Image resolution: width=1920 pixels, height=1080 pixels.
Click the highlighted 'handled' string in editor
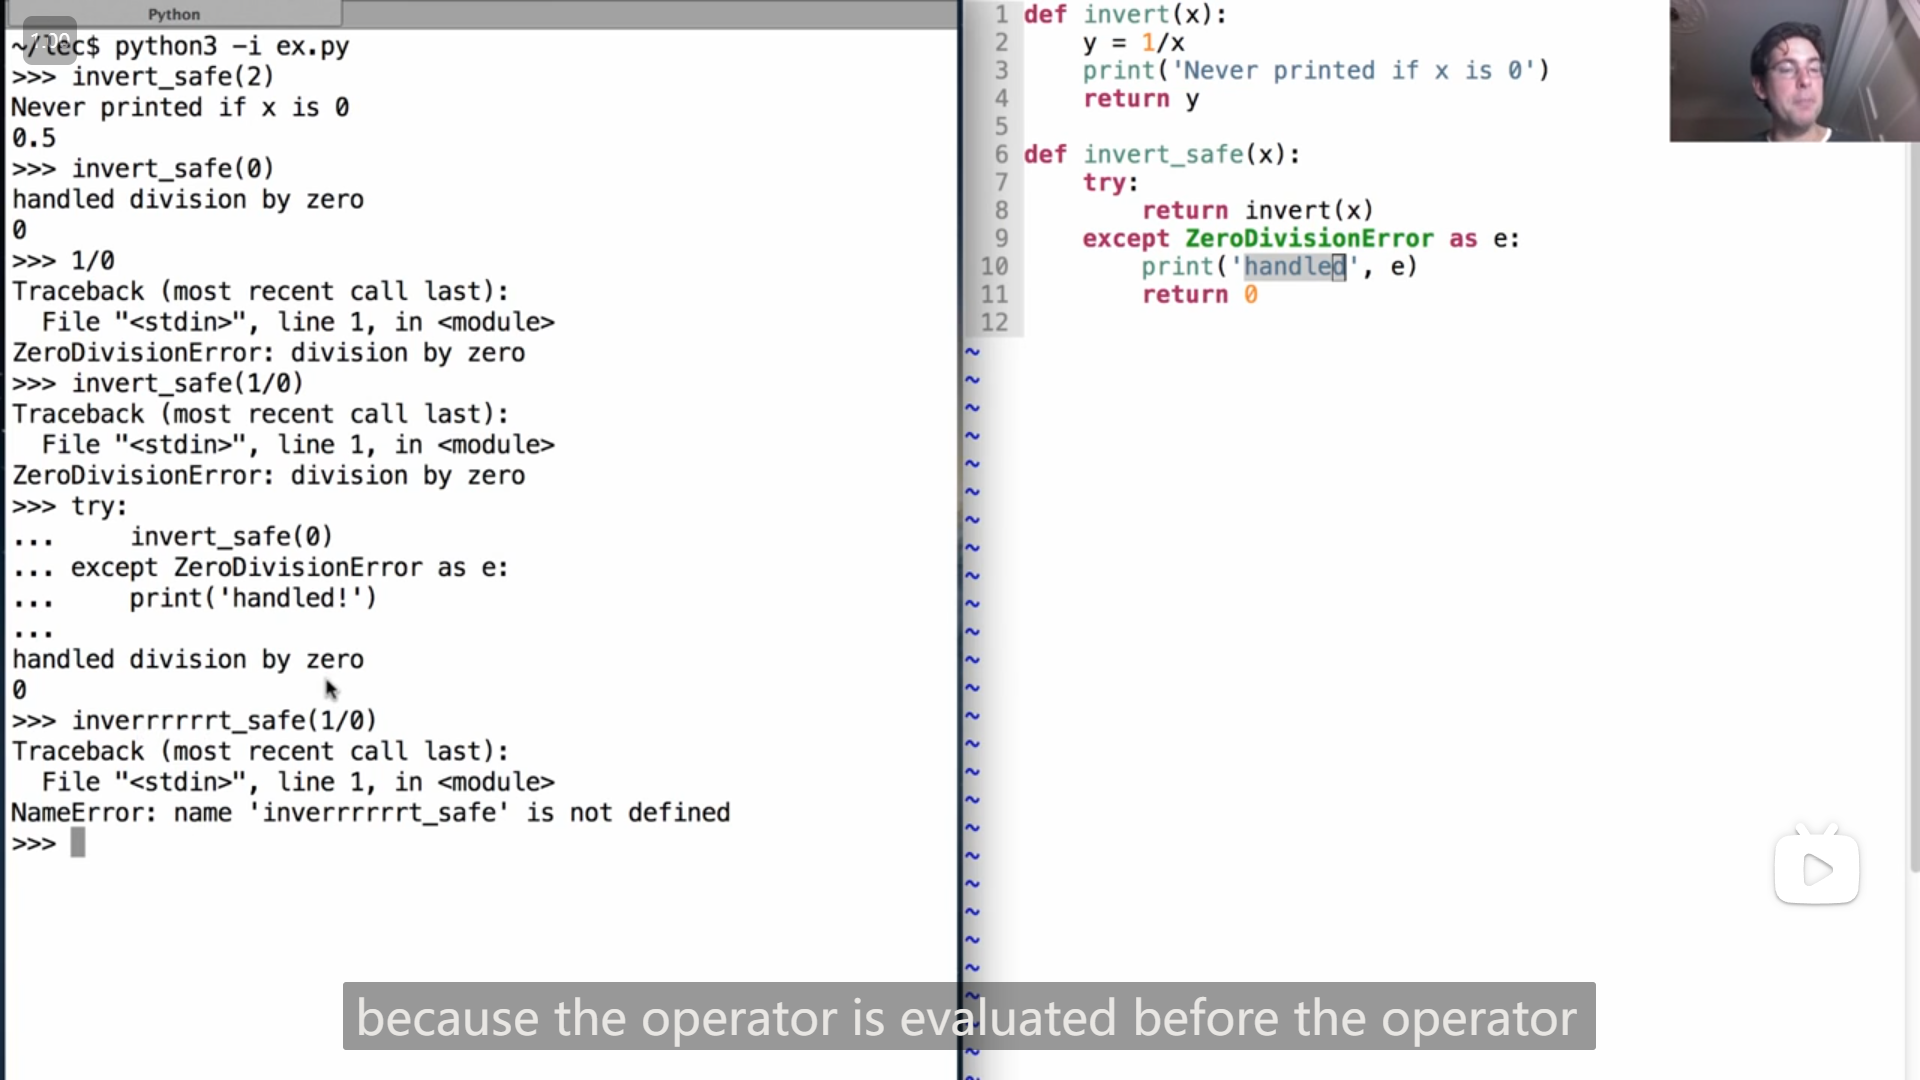[x=1294, y=266]
